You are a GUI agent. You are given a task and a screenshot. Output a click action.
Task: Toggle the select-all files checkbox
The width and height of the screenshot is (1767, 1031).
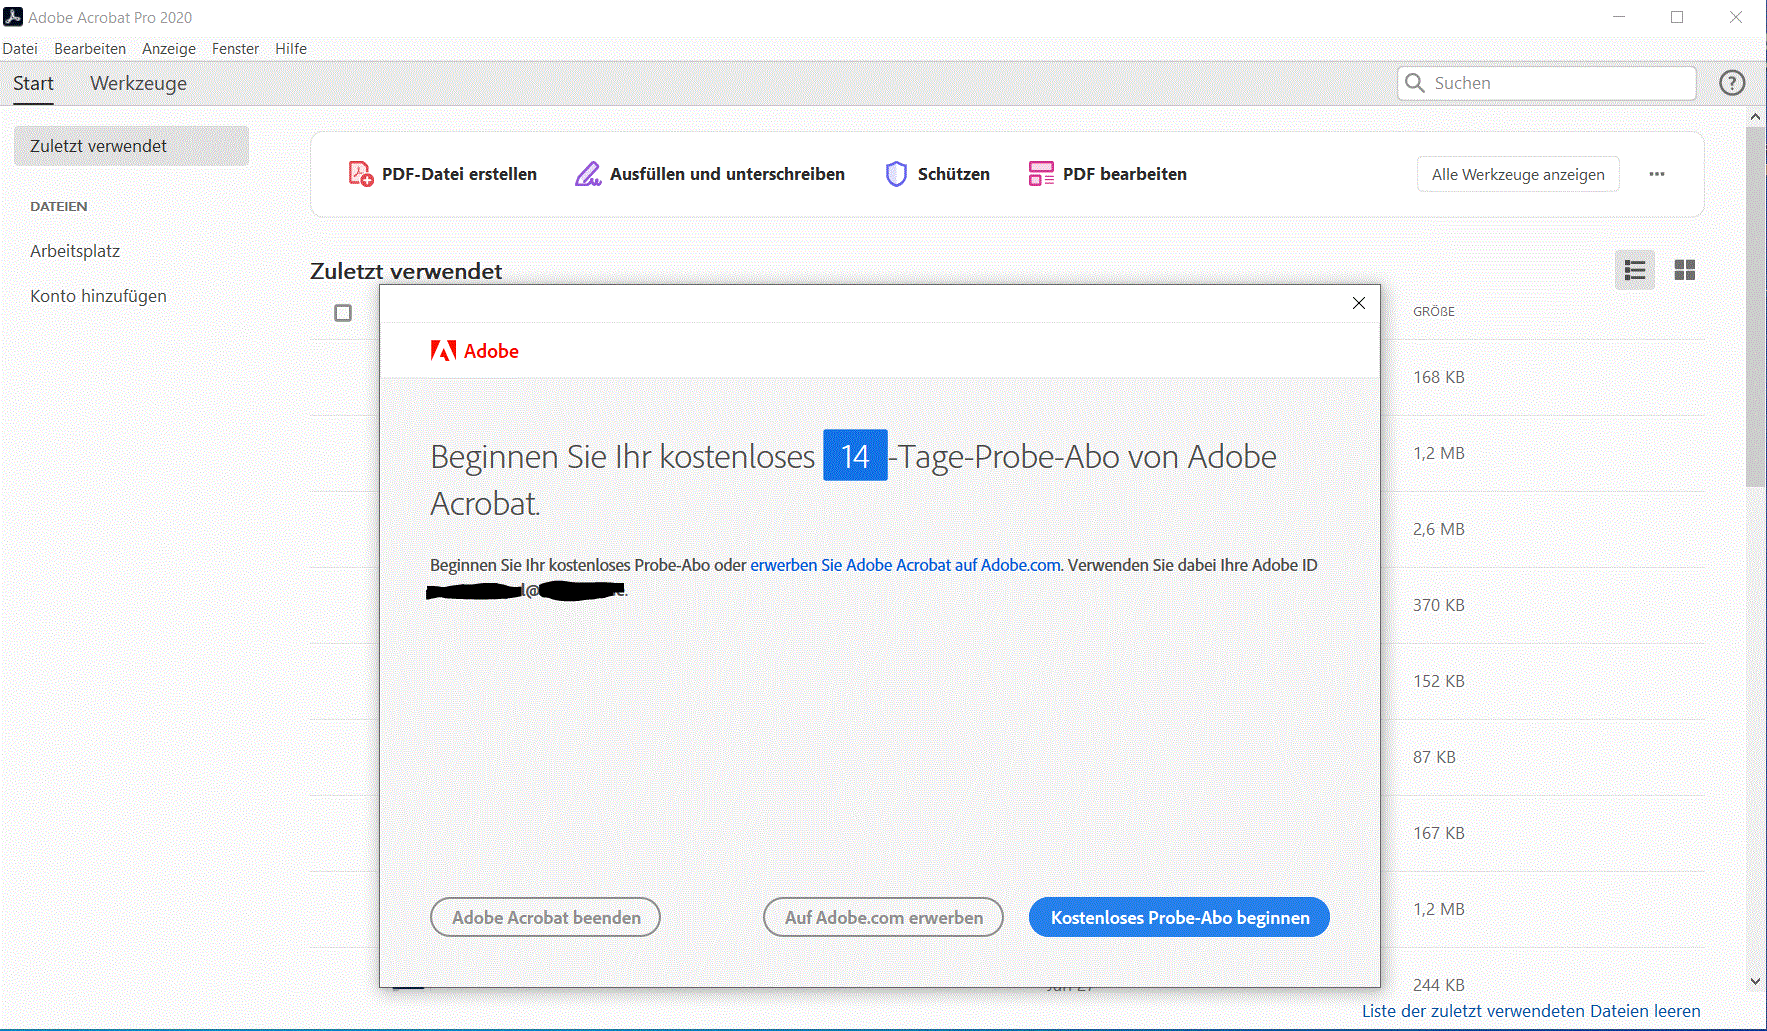pyautogui.click(x=343, y=313)
